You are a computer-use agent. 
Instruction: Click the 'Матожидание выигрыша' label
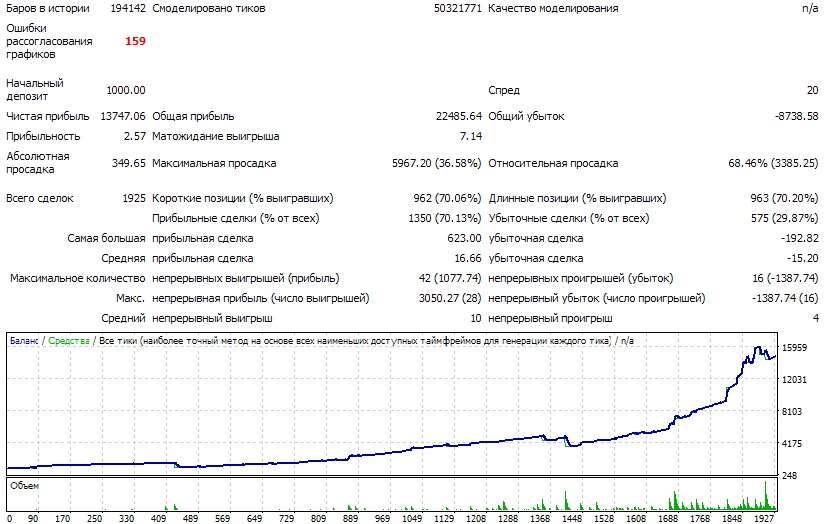tap(216, 137)
